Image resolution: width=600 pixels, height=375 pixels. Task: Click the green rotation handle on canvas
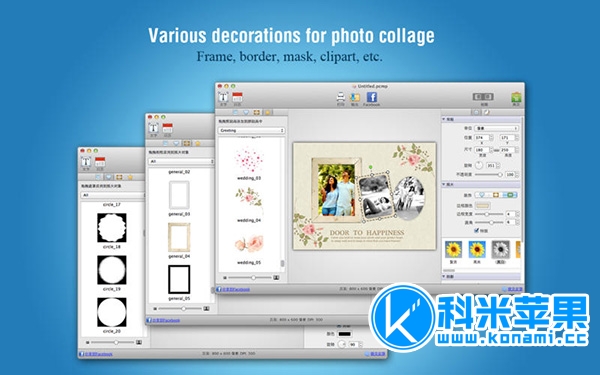370,167
